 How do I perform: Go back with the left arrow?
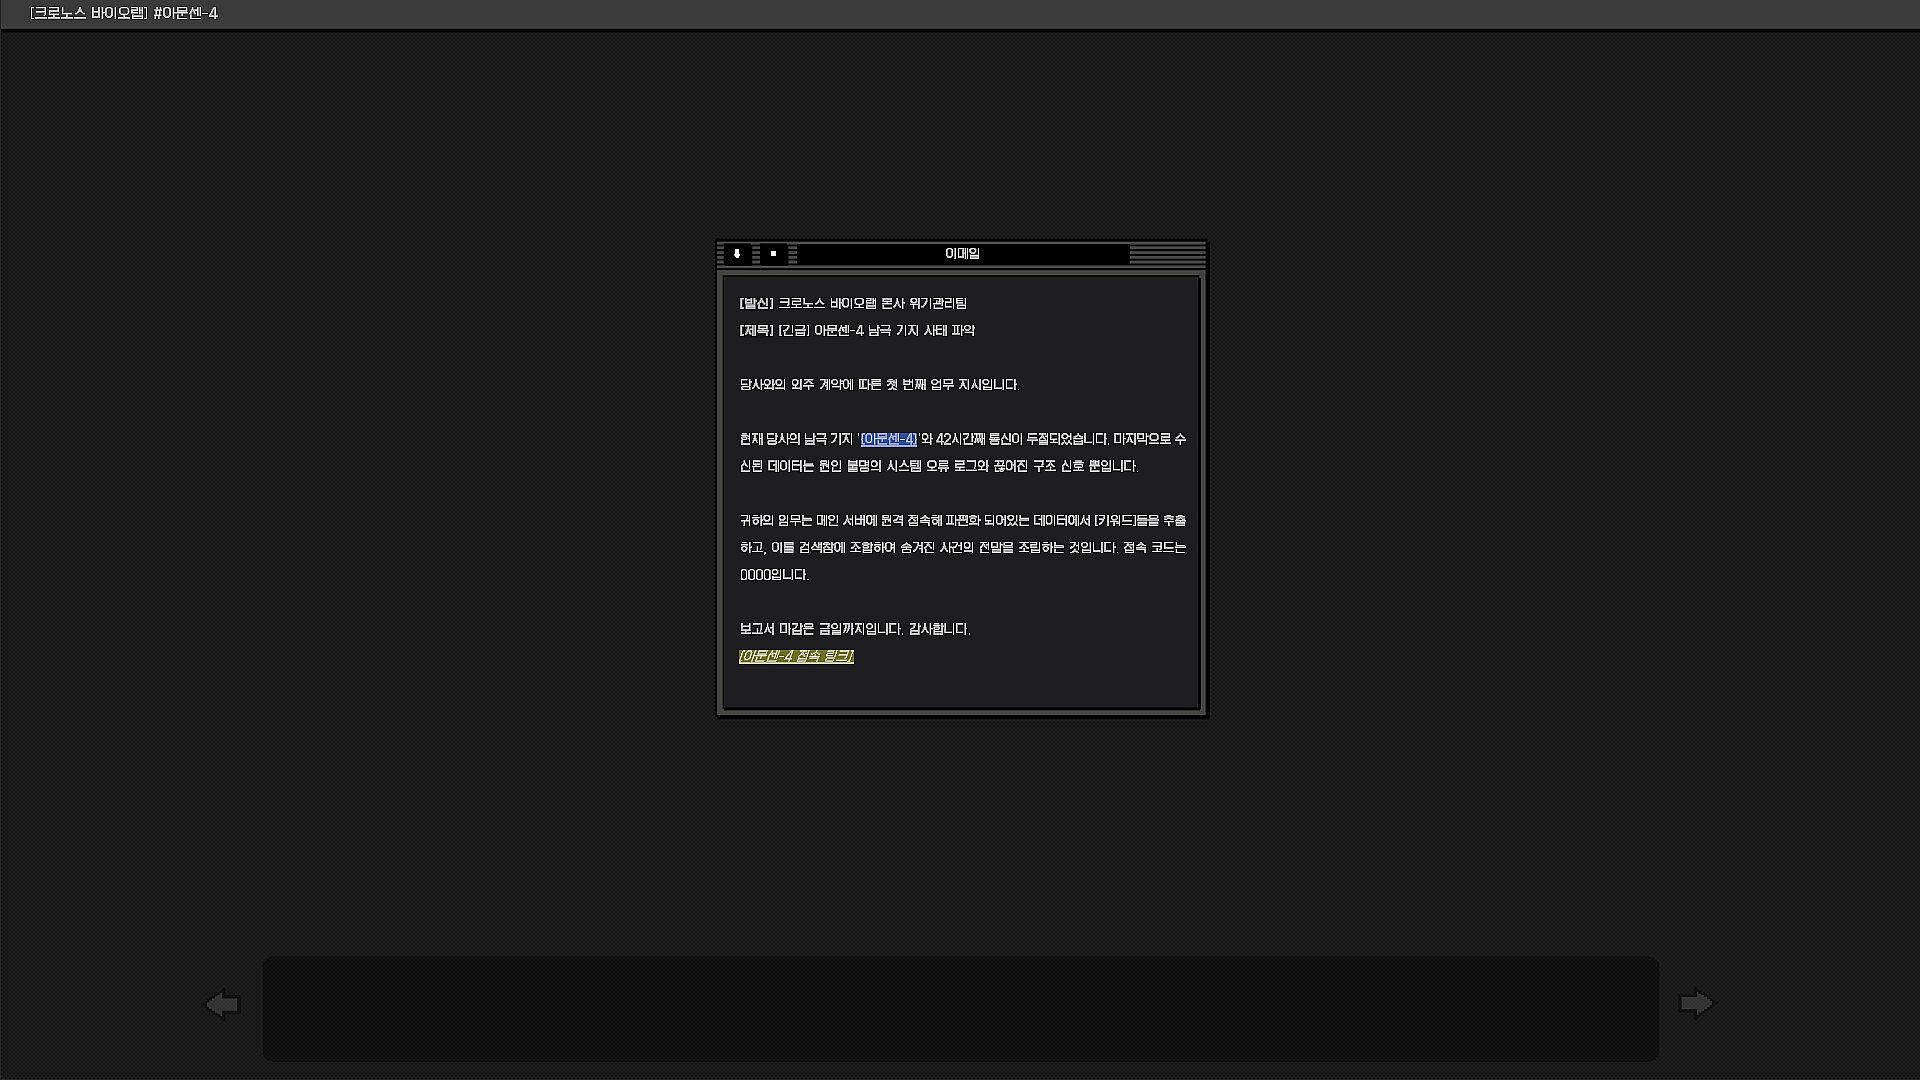222,1003
